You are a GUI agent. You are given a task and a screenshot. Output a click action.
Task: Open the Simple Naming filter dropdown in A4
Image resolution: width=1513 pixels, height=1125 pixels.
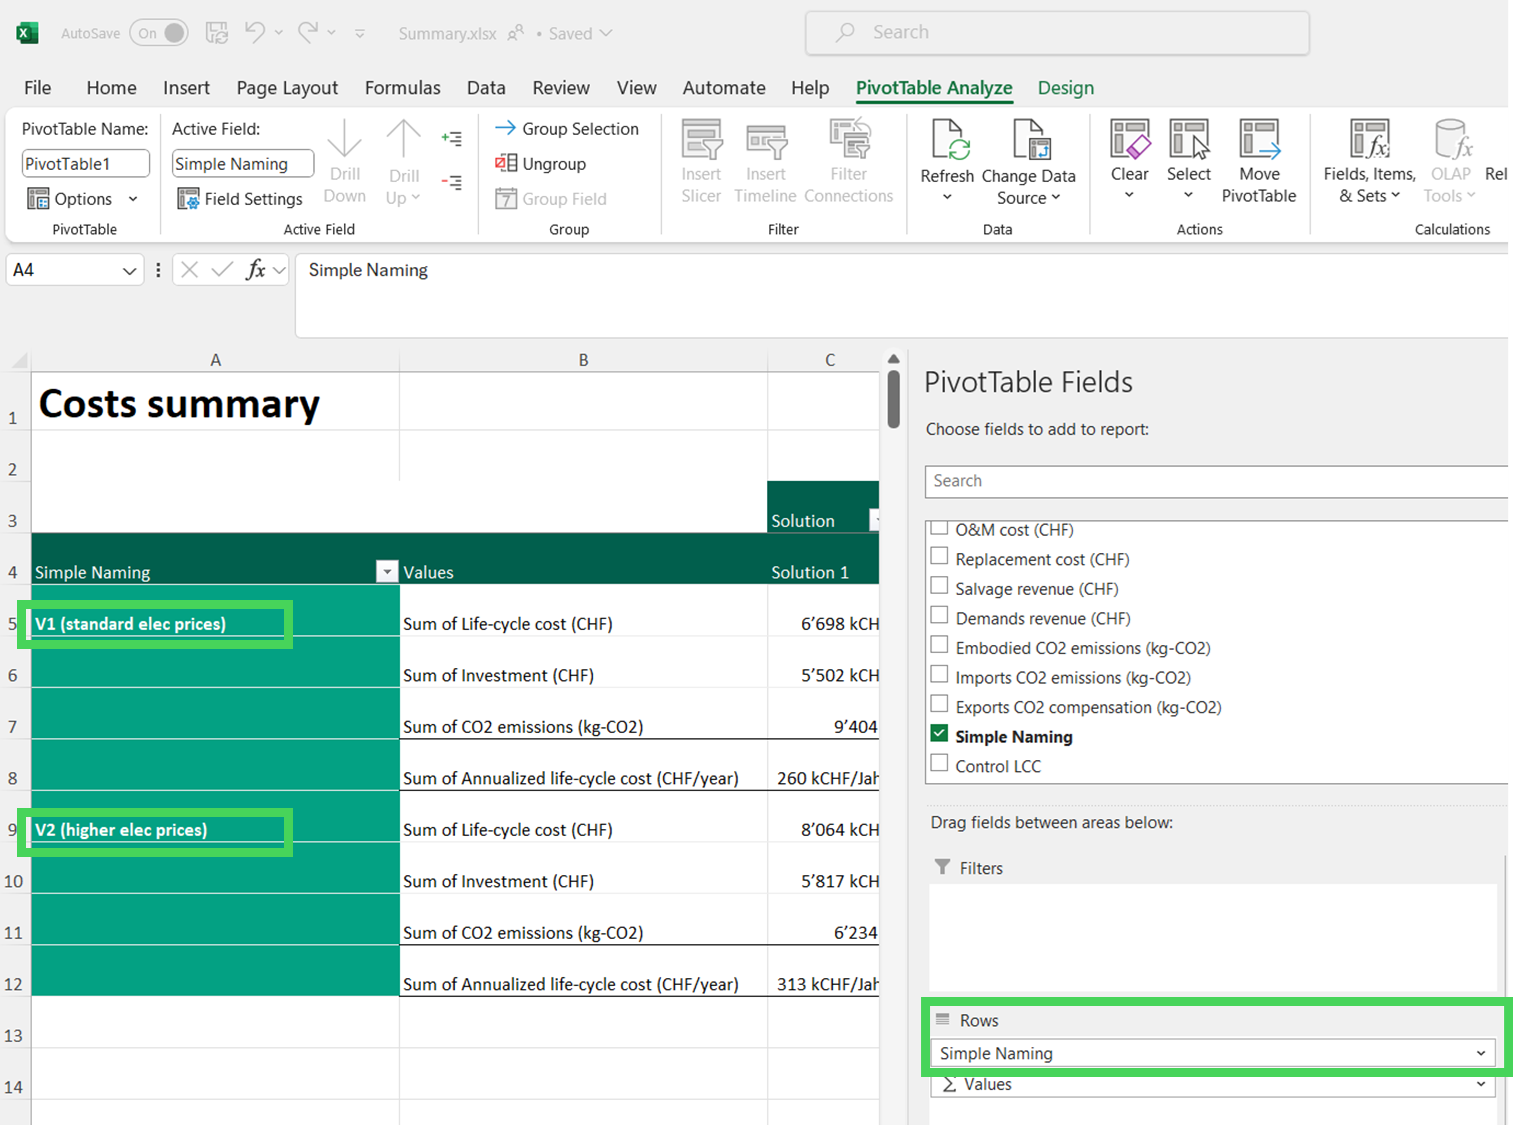point(386,571)
